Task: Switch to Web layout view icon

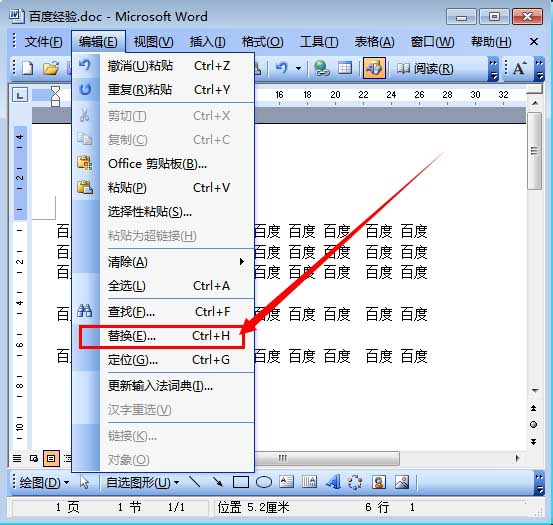Action: (34, 458)
